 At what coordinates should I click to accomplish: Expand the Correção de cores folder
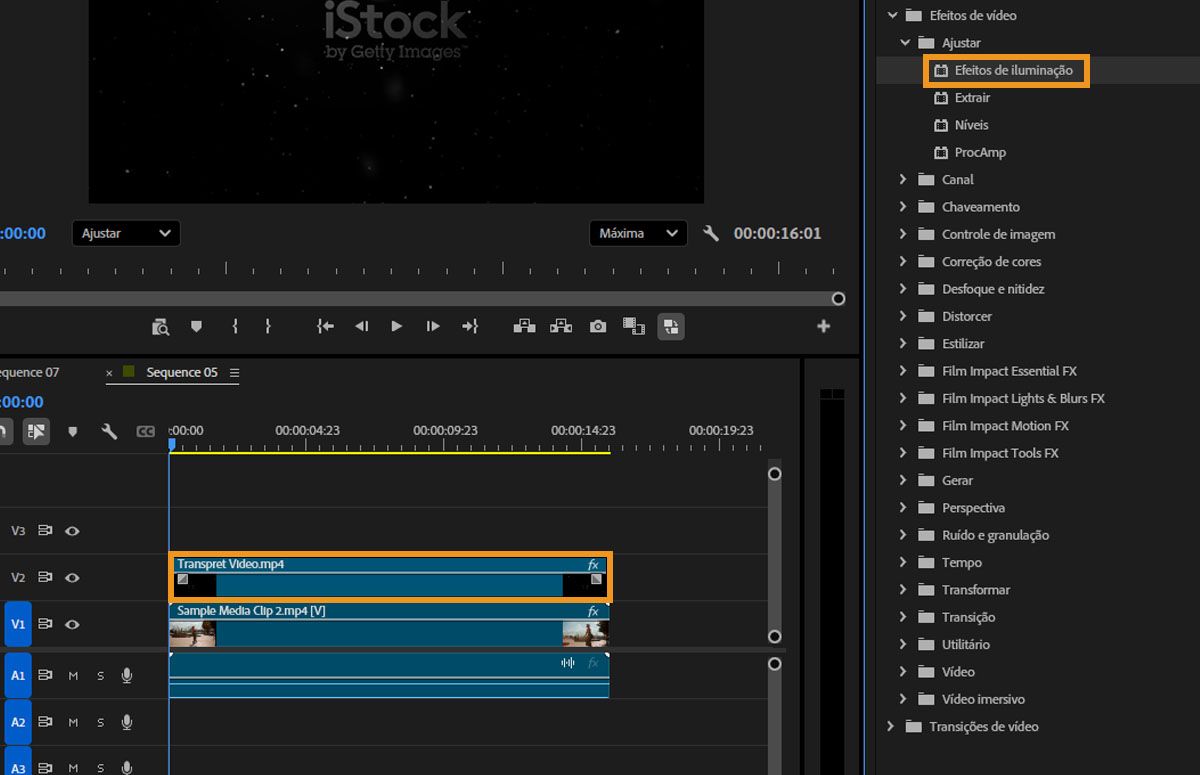pyautogui.click(x=903, y=261)
